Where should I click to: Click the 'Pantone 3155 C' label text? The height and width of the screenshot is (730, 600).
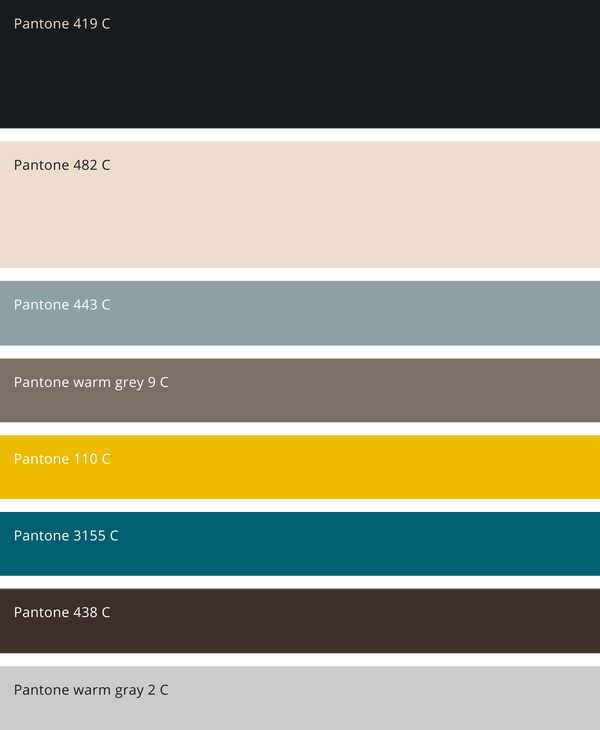point(66,536)
